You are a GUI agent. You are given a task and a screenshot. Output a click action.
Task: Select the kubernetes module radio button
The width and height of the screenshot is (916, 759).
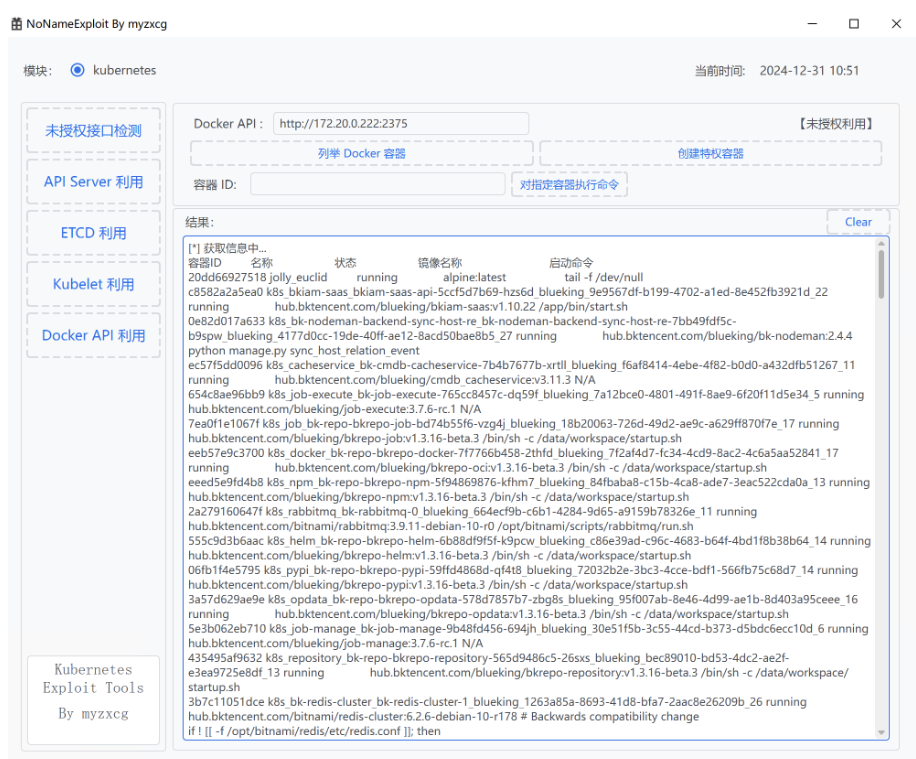tap(77, 70)
